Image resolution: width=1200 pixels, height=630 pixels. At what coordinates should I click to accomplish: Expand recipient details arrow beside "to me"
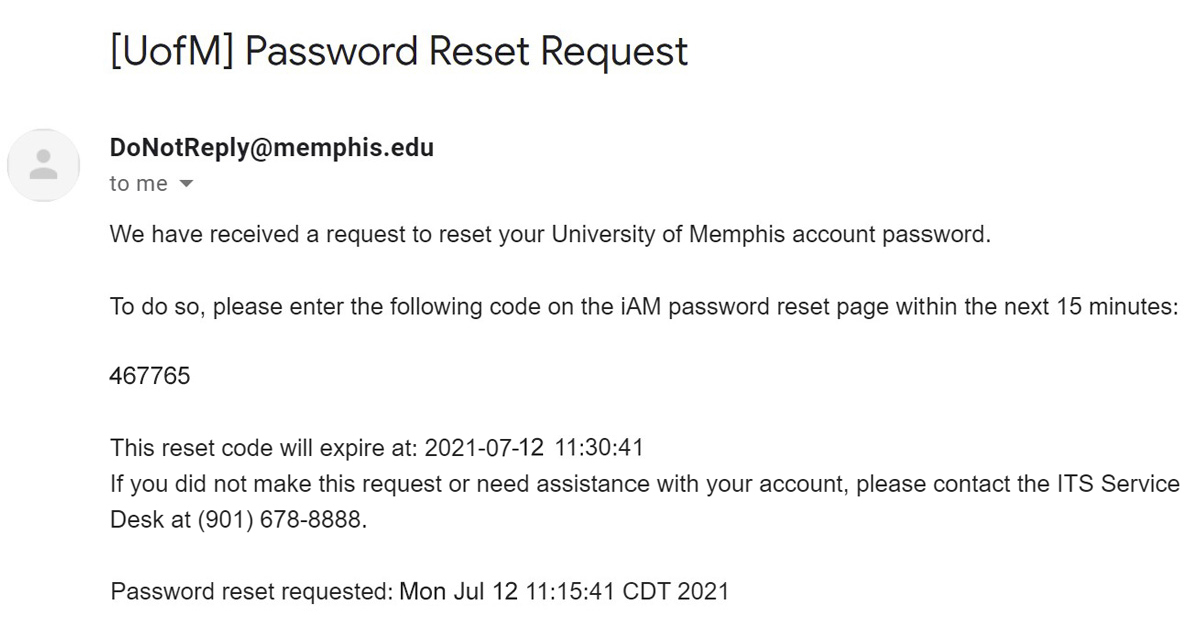185,184
